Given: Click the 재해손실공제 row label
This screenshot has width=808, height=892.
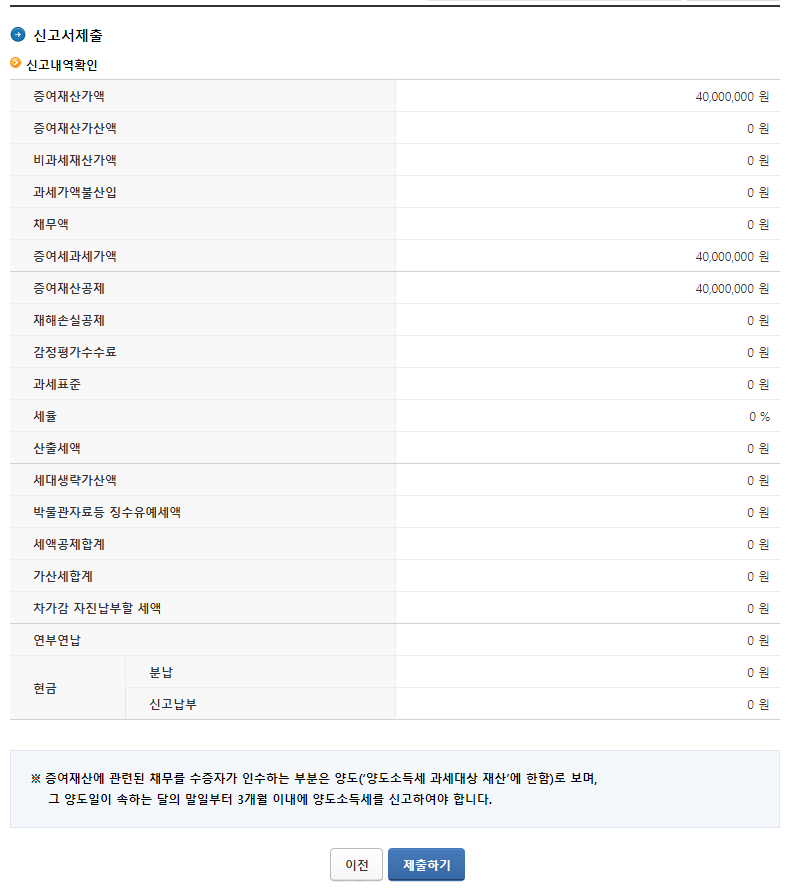Looking at the screenshot, I should point(69,320).
